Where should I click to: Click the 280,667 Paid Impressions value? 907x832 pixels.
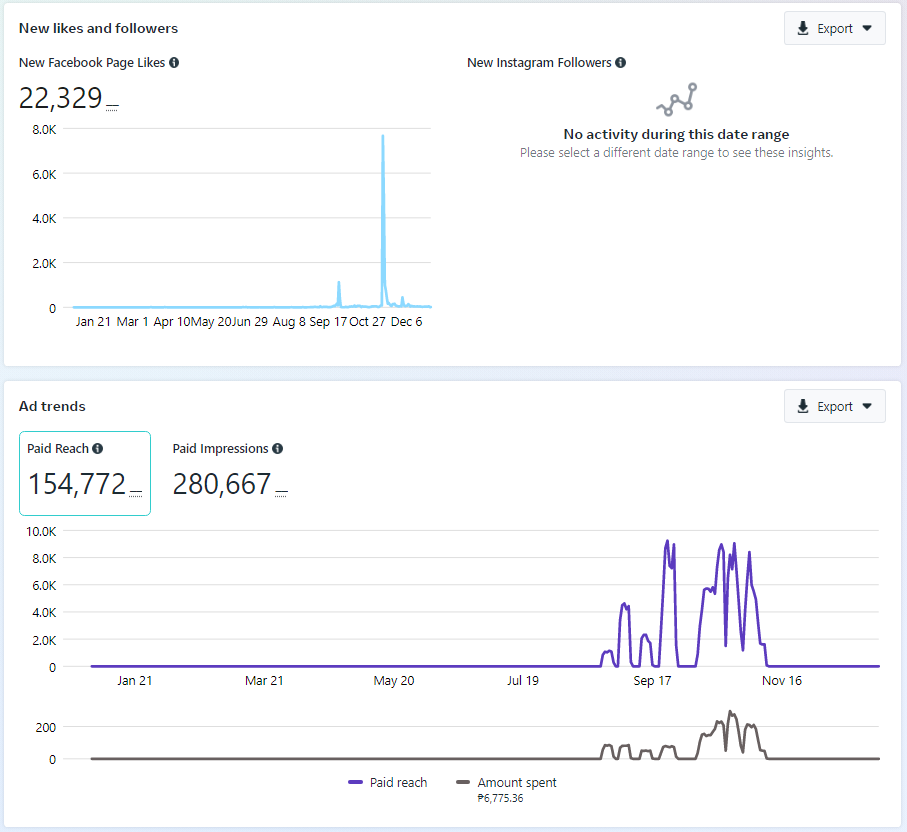pyautogui.click(x=222, y=485)
